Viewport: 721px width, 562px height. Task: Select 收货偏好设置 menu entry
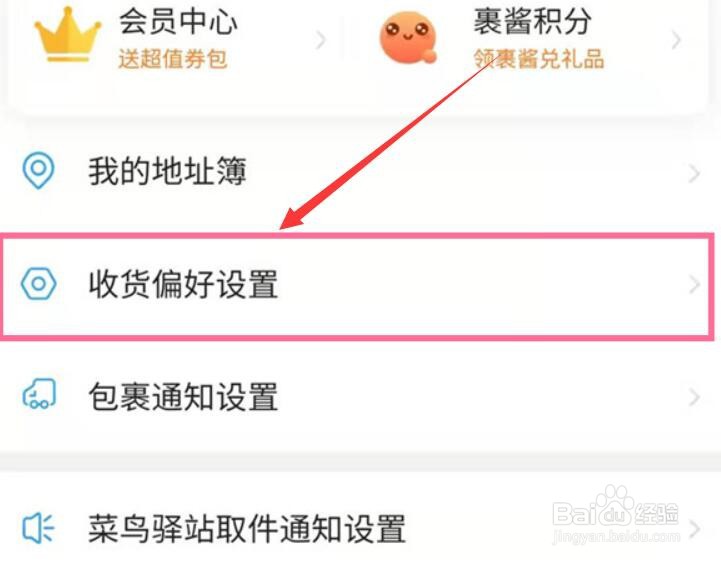(357, 286)
